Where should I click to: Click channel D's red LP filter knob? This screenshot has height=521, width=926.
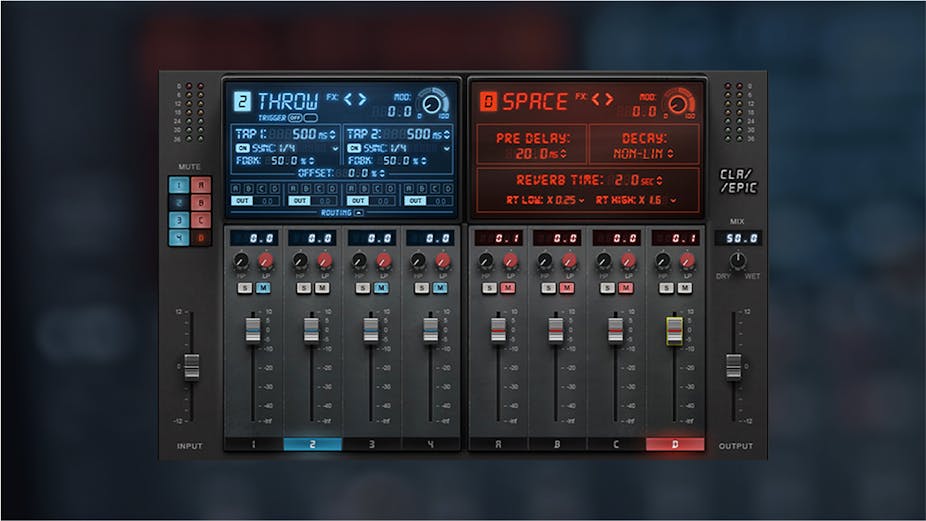pos(686,262)
